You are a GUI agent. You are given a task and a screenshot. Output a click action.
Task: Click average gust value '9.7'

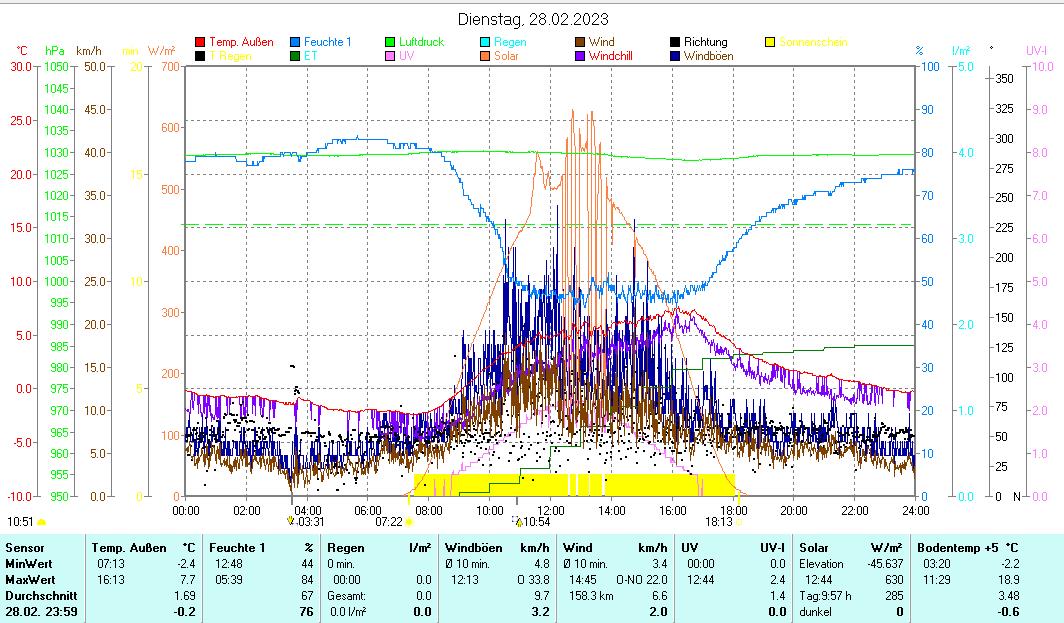(542, 596)
